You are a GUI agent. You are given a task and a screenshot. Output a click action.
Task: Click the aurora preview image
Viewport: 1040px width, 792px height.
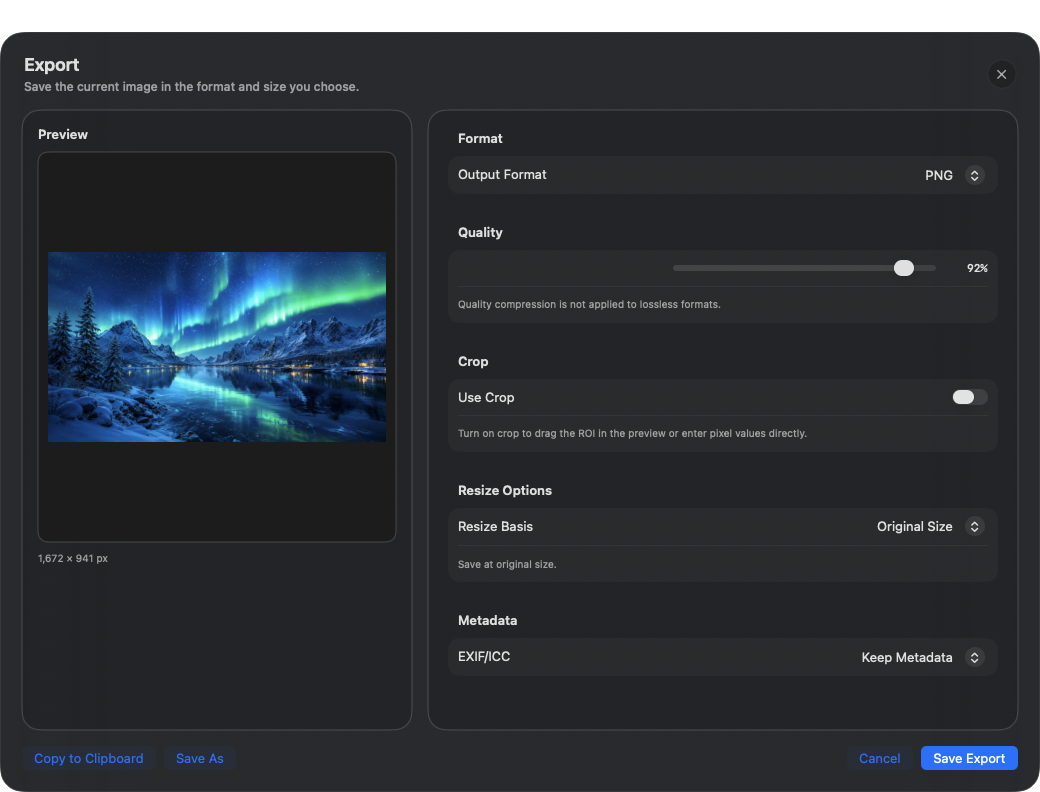[217, 346]
